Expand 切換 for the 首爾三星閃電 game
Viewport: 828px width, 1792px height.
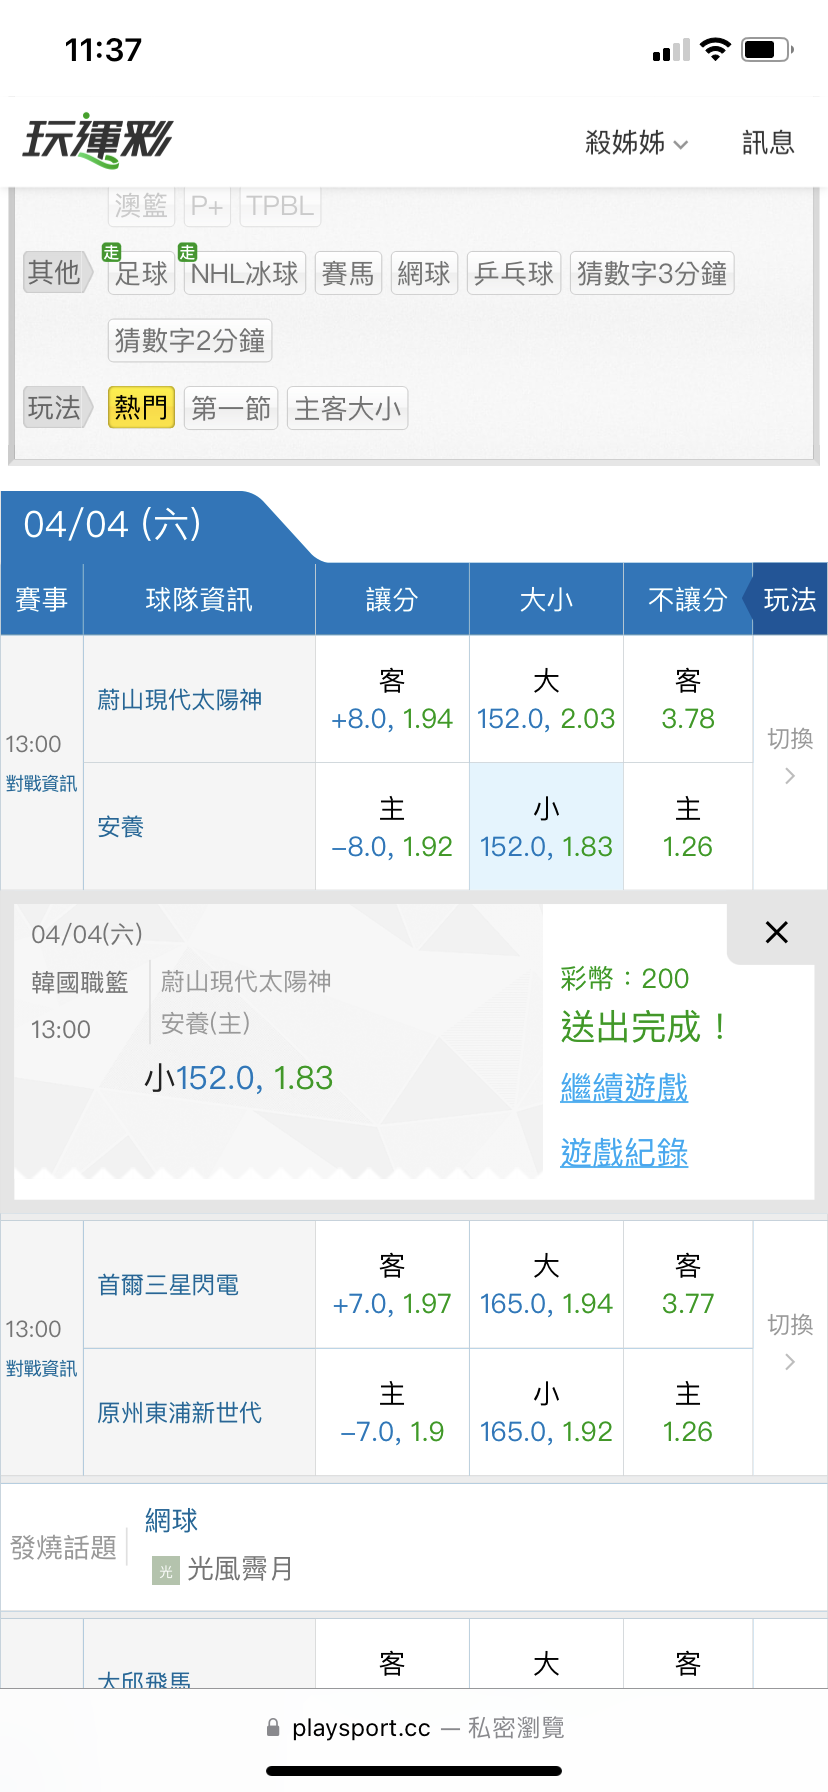789,1342
